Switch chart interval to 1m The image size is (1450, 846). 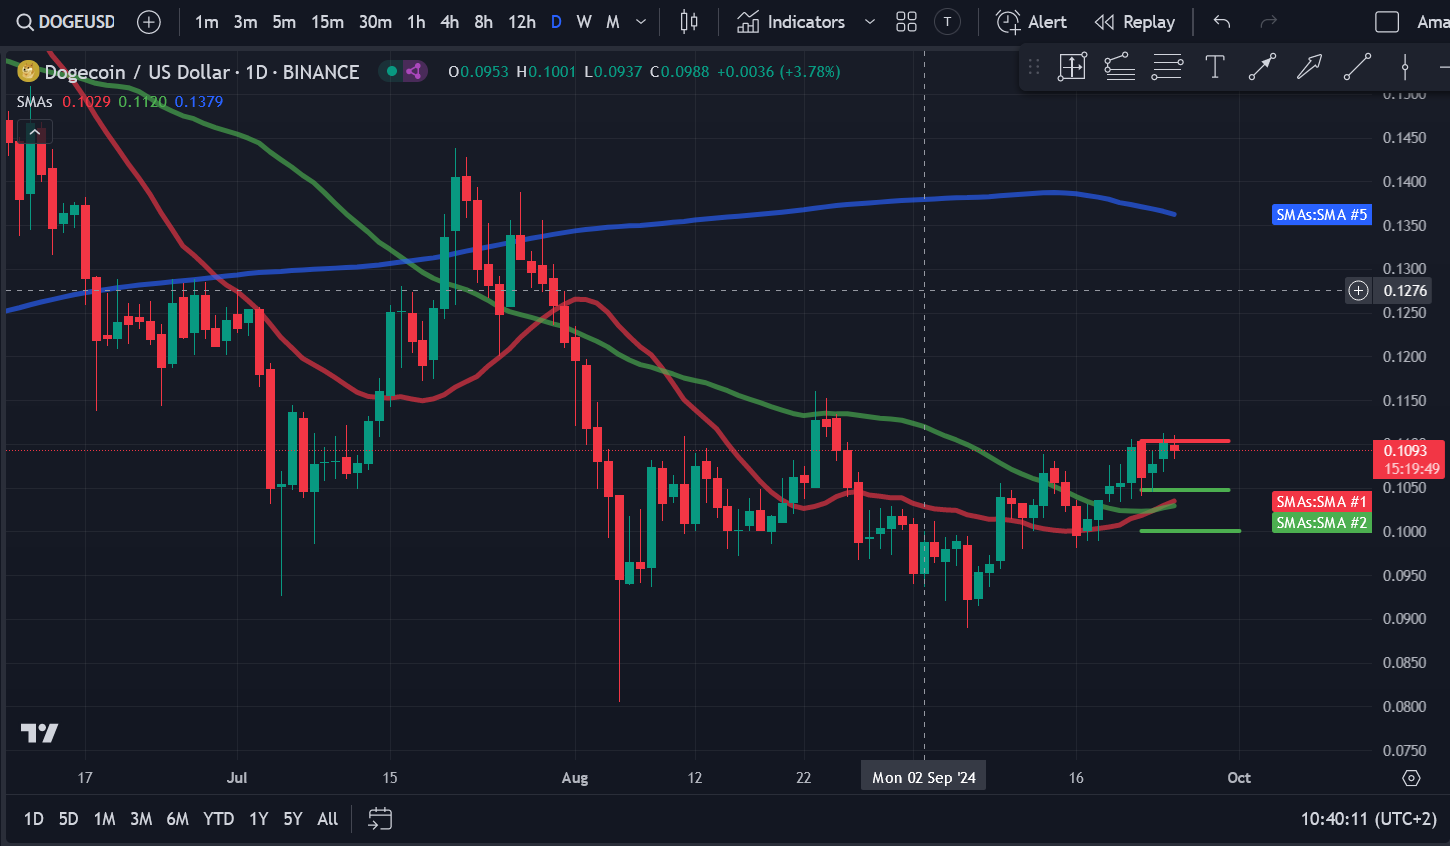coord(207,22)
